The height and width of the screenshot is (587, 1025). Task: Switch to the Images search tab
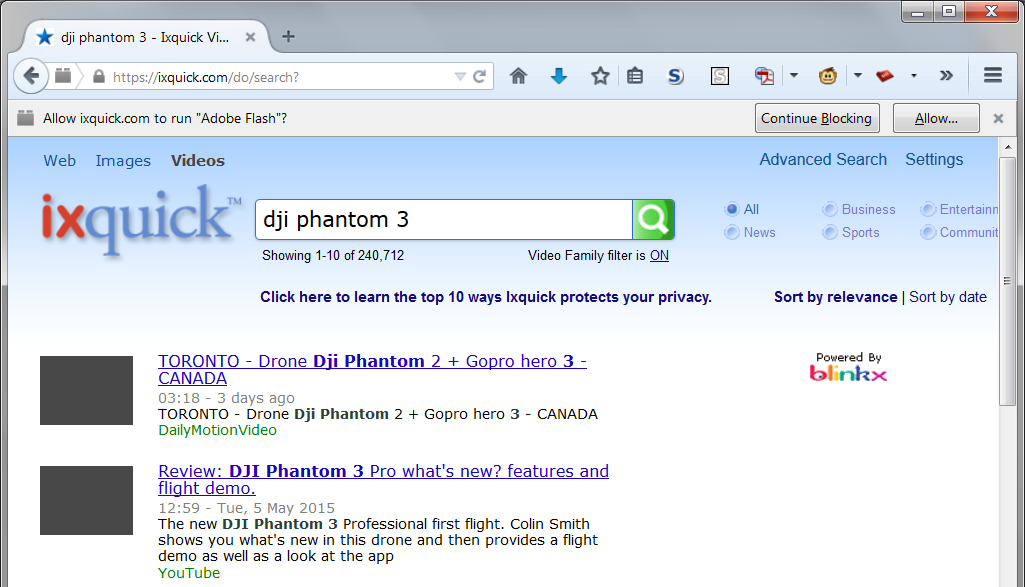(123, 160)
